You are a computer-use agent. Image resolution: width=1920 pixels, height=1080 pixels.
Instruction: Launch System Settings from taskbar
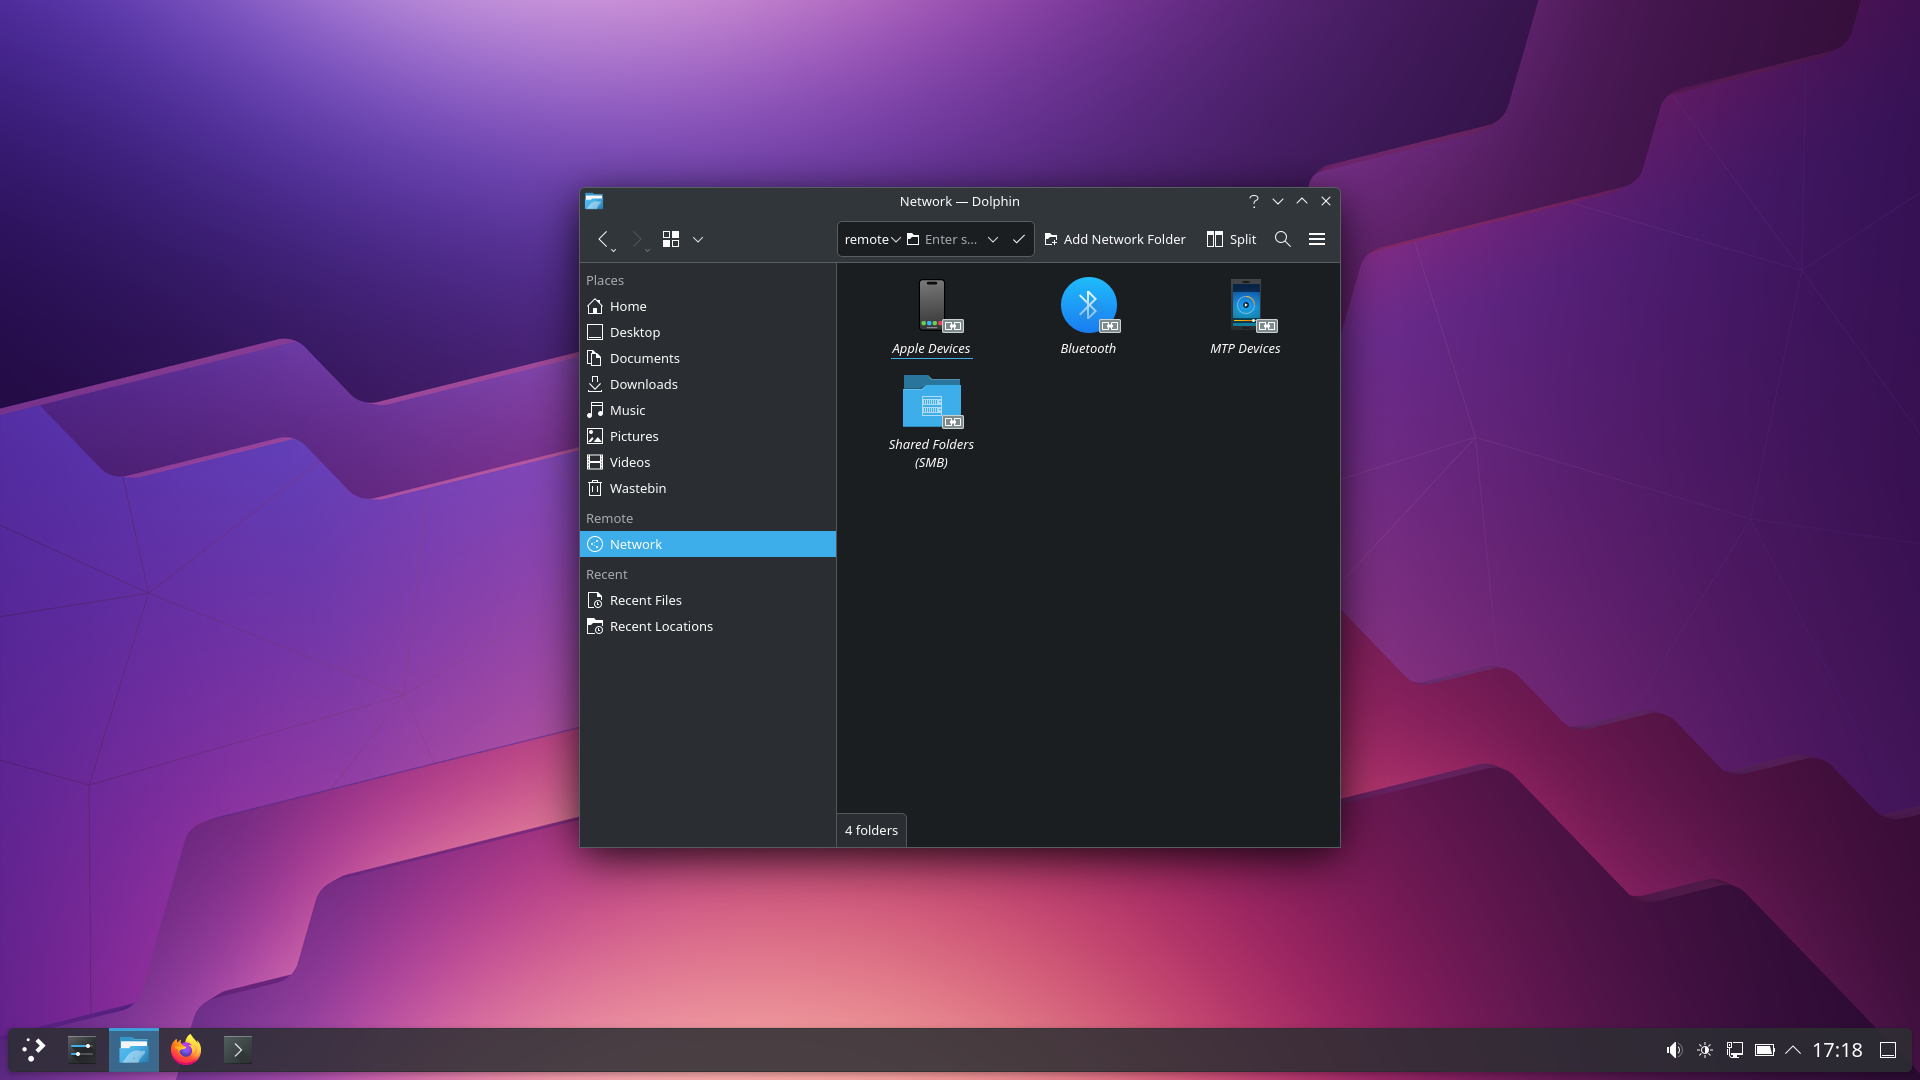click(82, 1050)
